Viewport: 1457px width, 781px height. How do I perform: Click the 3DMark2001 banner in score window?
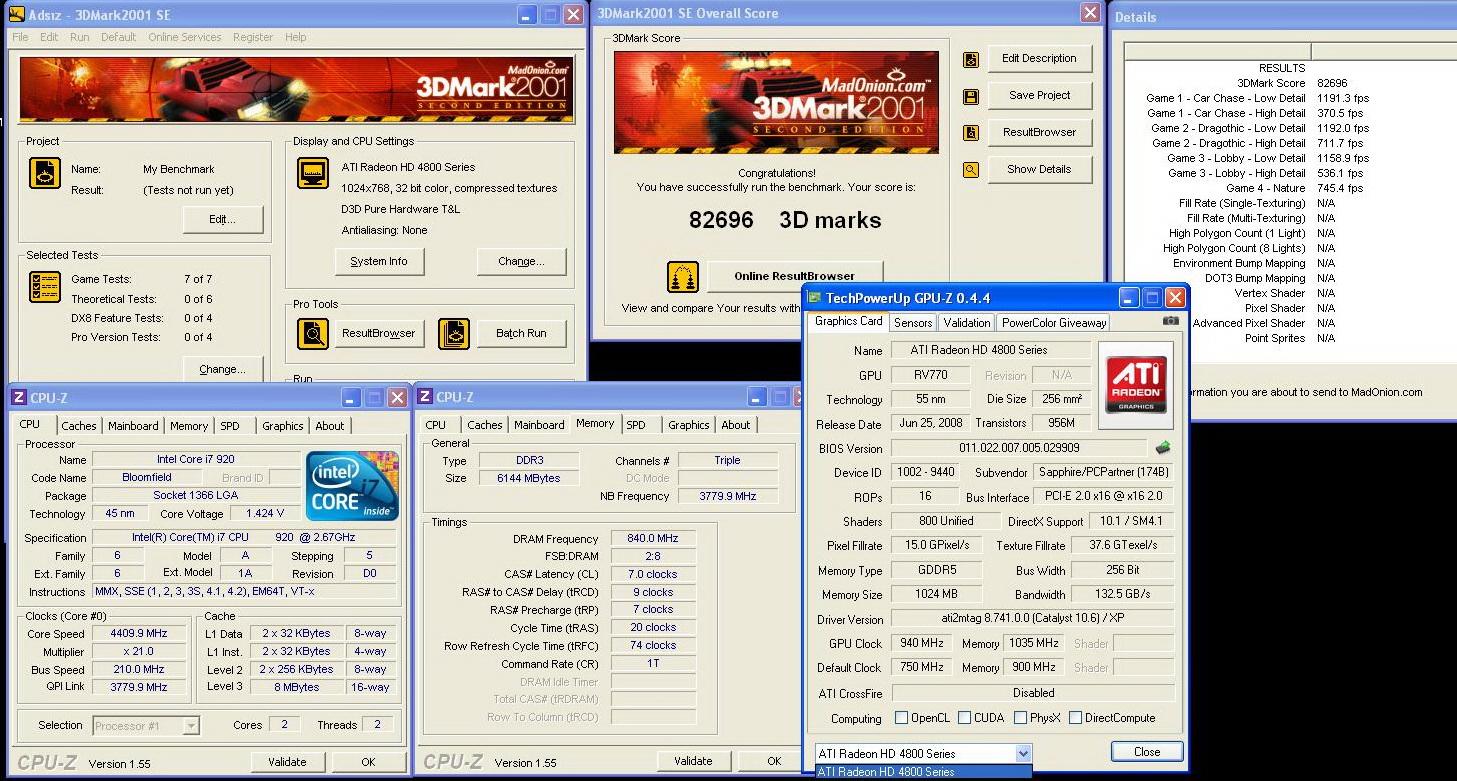tap(776, 102)
